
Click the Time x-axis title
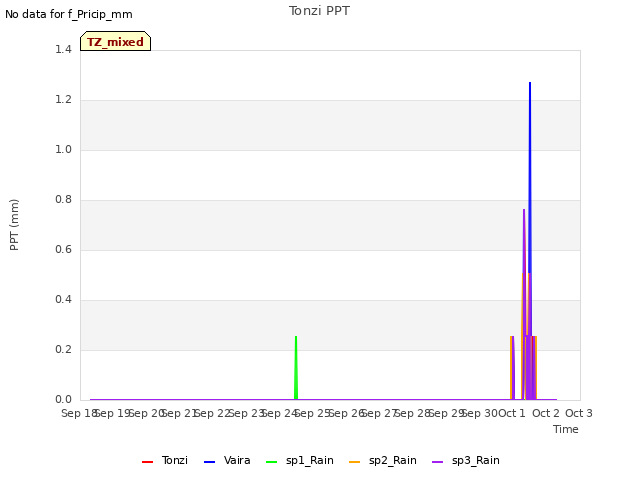point(566,429)
